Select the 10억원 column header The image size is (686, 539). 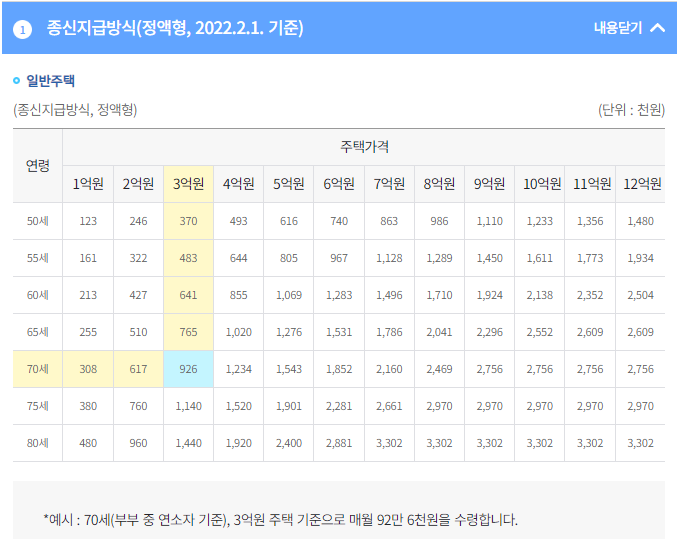pyautogui.click(x=540, y=184)
